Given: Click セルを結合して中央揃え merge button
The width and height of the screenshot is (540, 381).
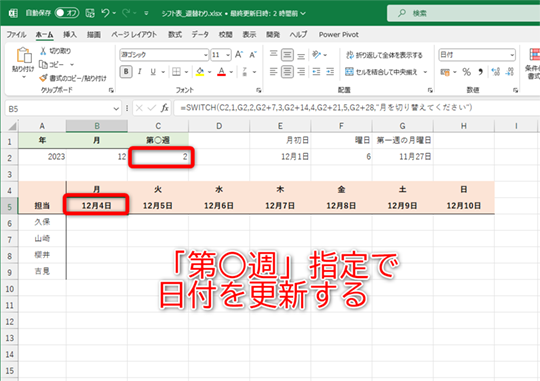Looking at the screenshot, I should click(x=381, y=72).
